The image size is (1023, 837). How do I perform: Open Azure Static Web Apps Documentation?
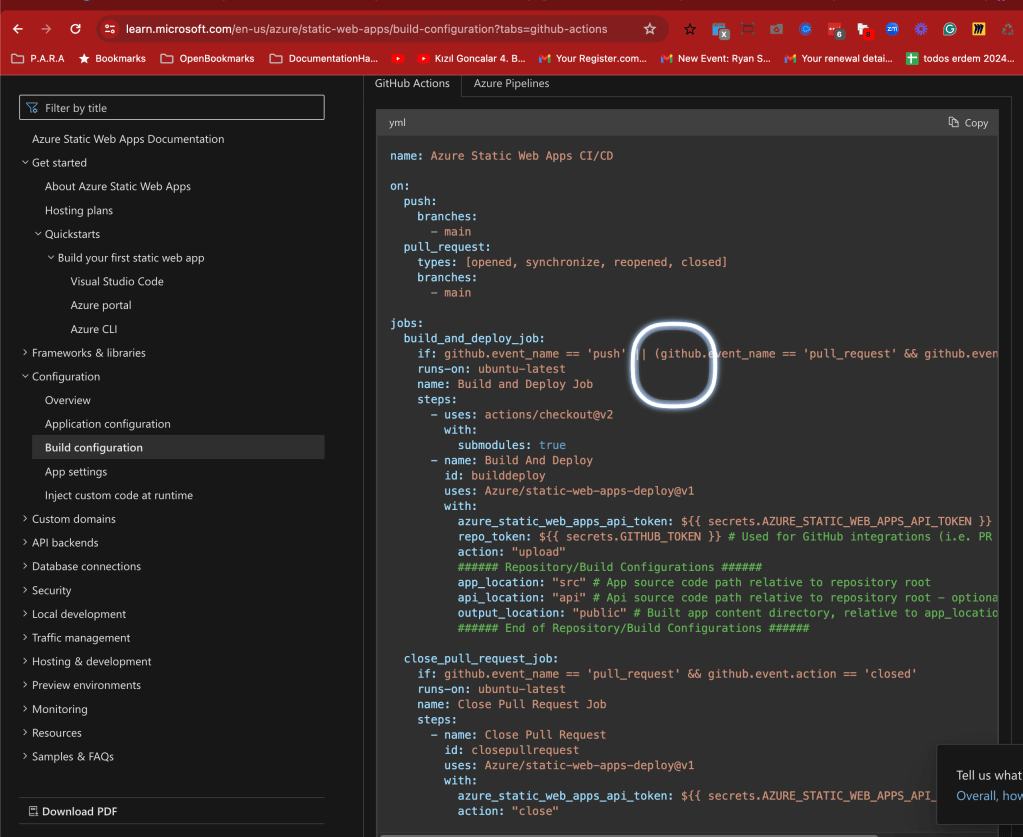point(128,139)
